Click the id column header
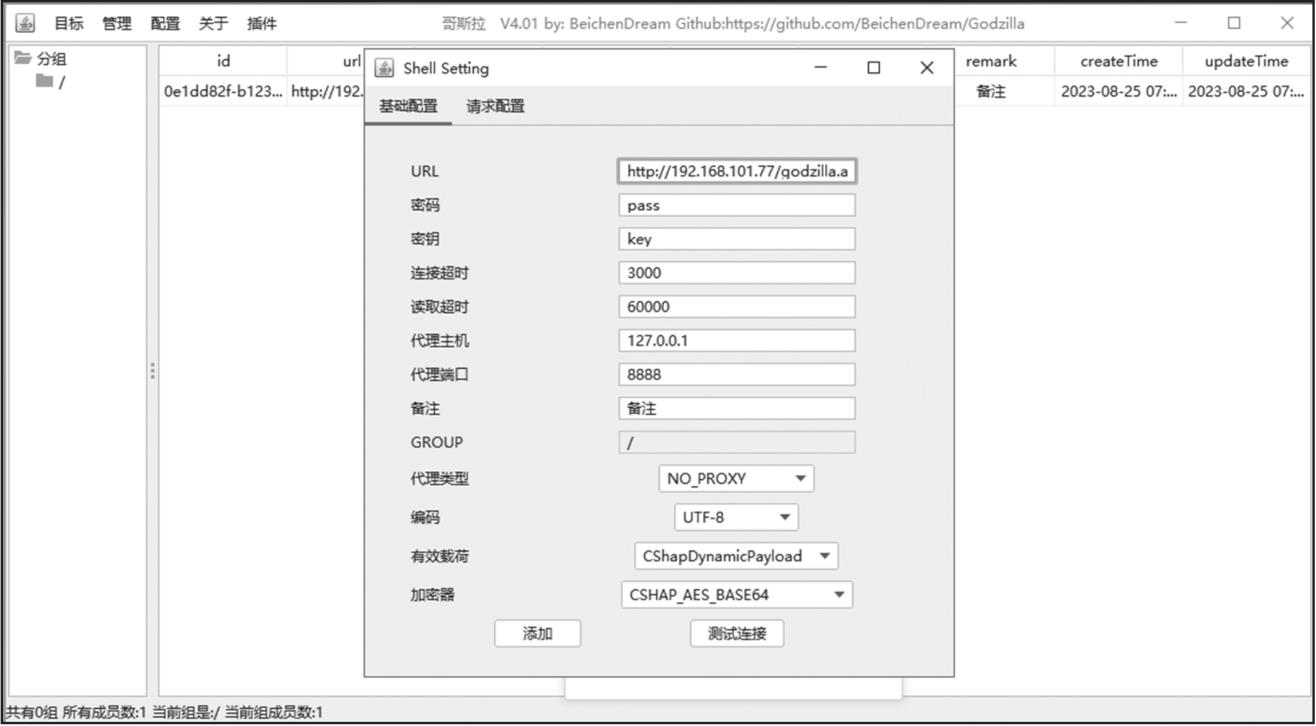The height and width of the screenshot is (726, 1316). tap(223, 61)
